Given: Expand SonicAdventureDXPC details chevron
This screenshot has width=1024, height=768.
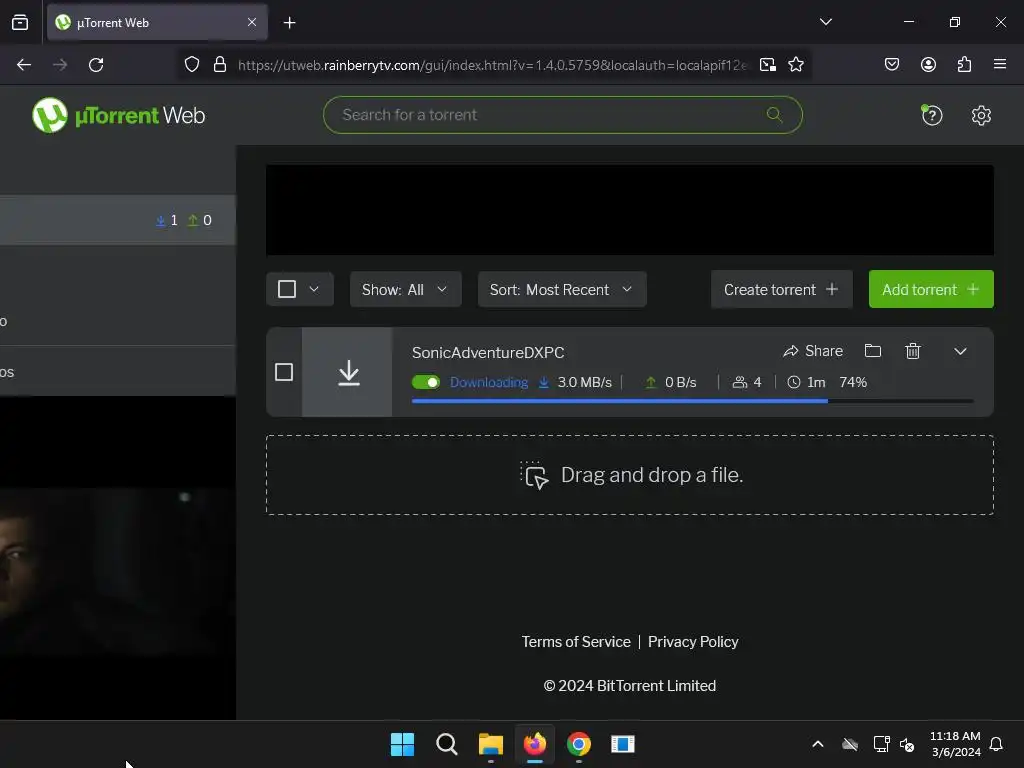Looking at the screenshot, I should (x=960, y=351).
